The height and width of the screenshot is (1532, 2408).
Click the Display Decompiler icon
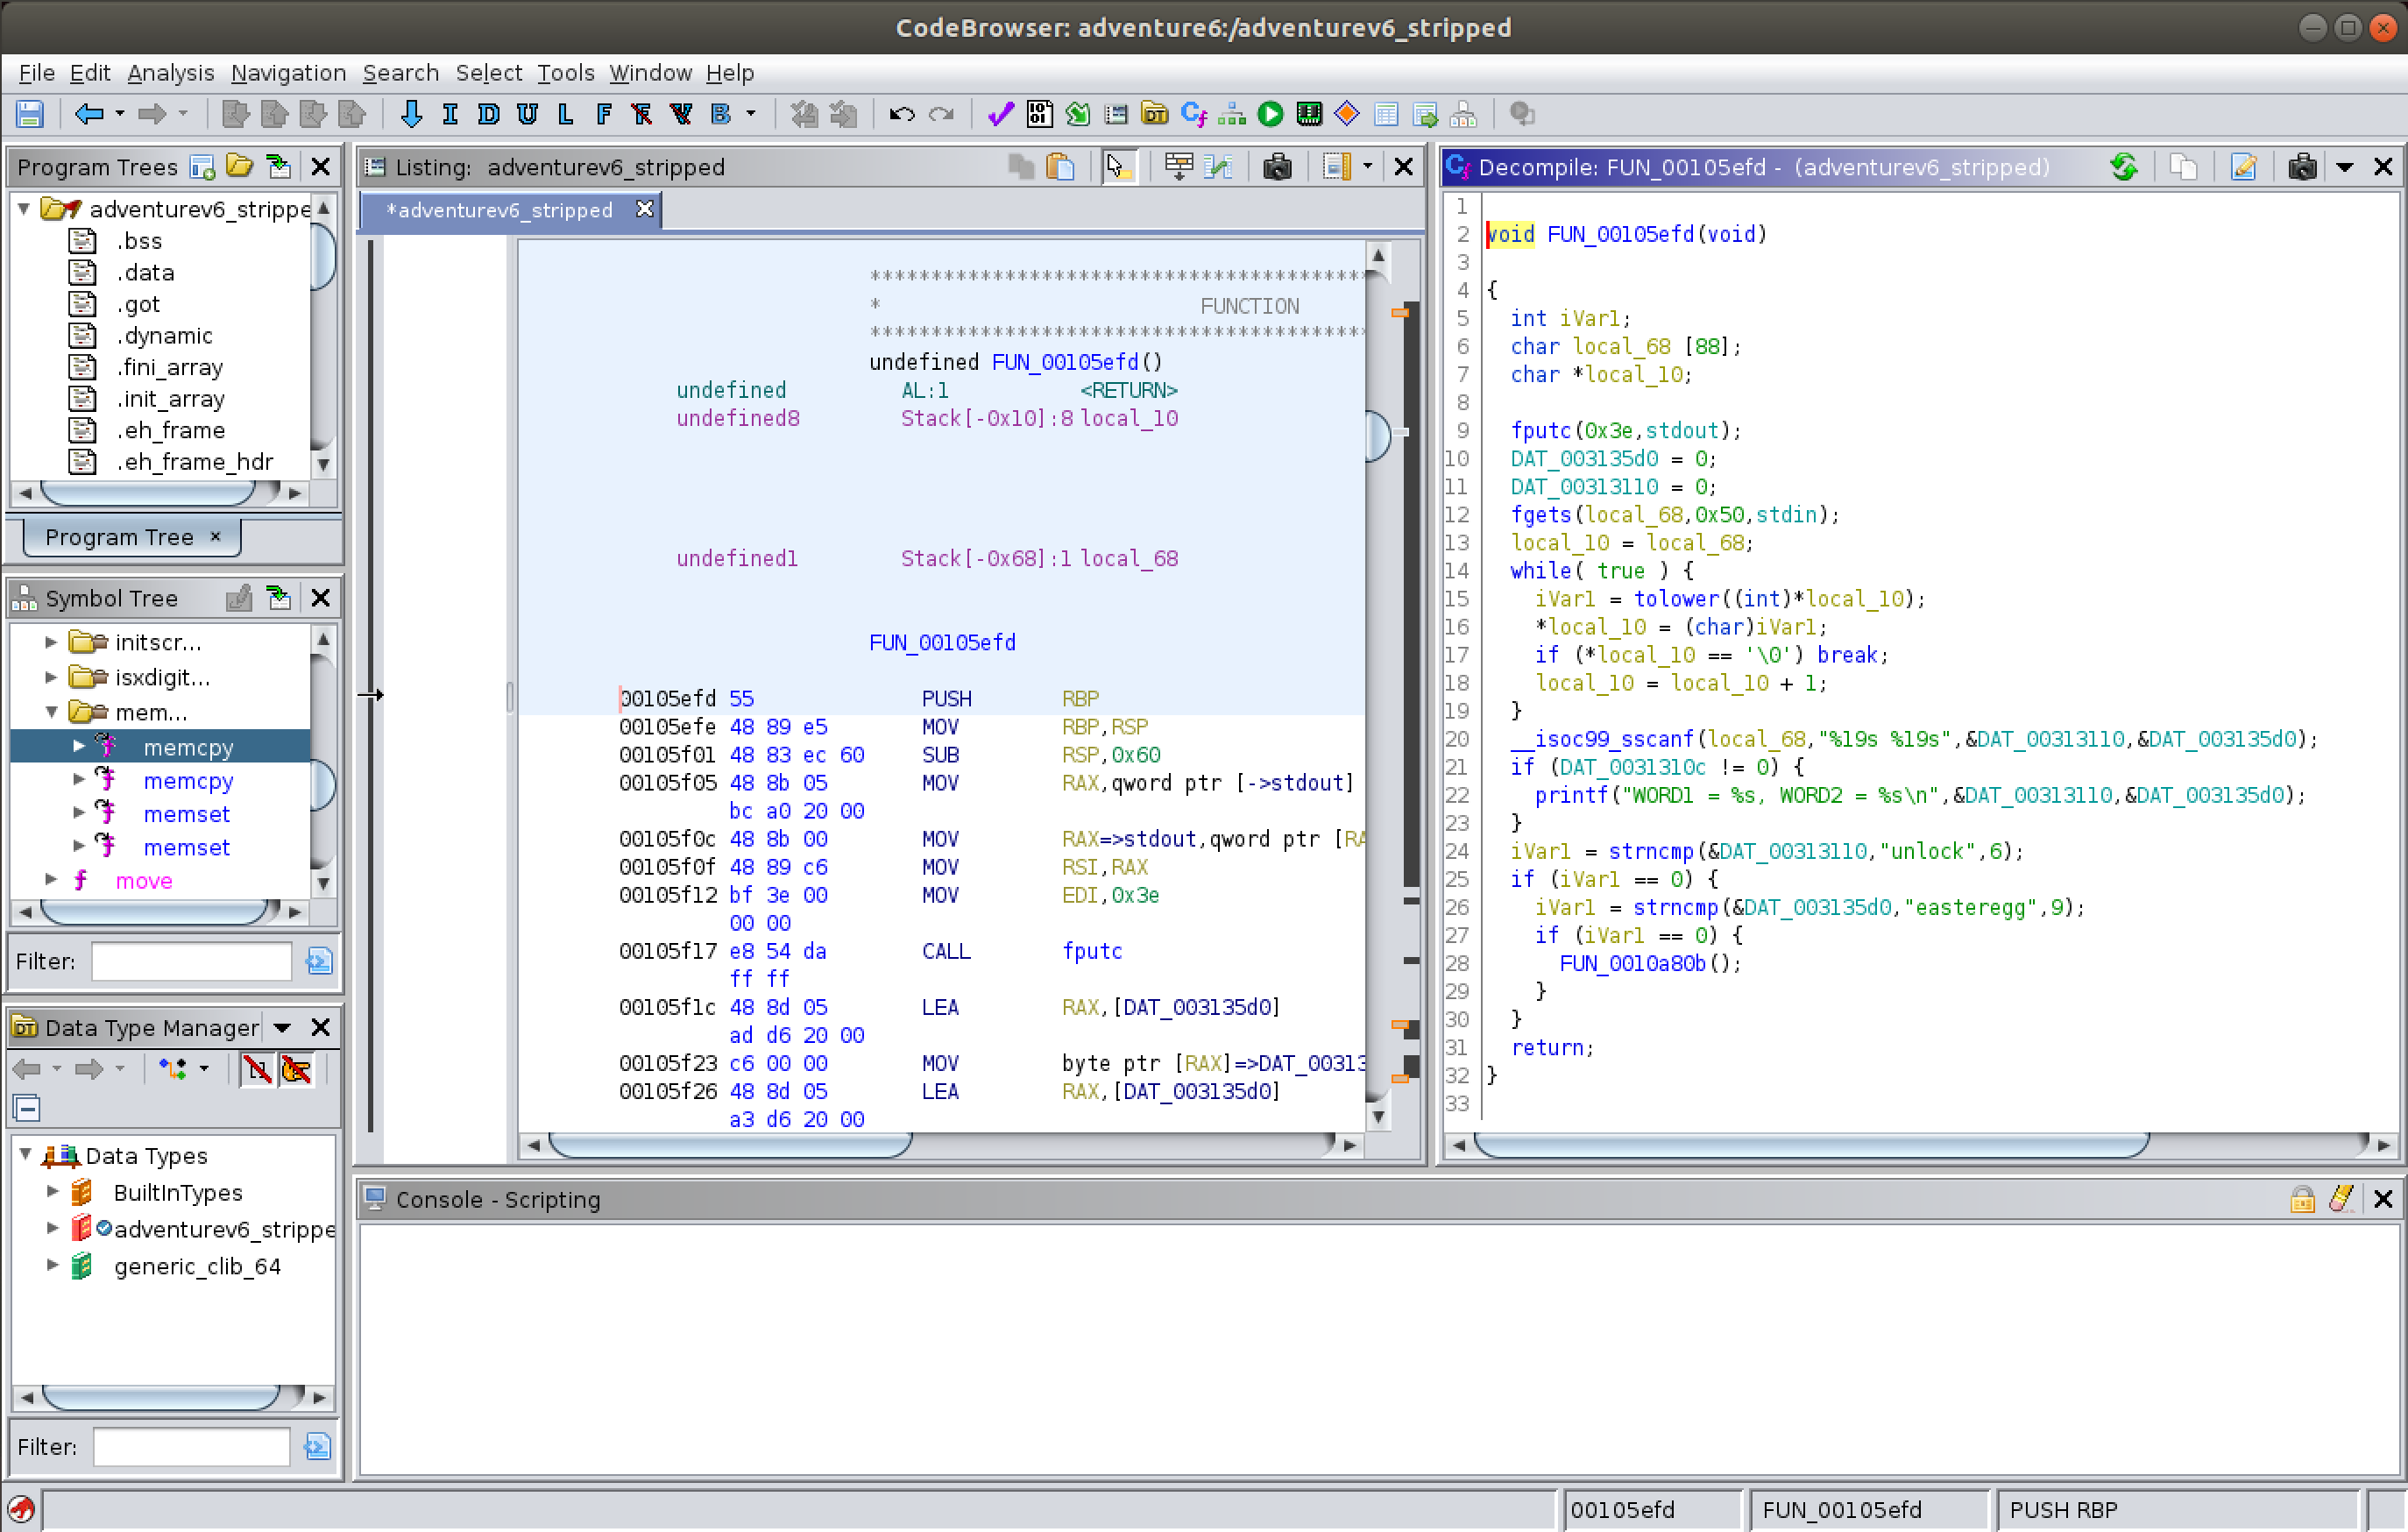1193,114
